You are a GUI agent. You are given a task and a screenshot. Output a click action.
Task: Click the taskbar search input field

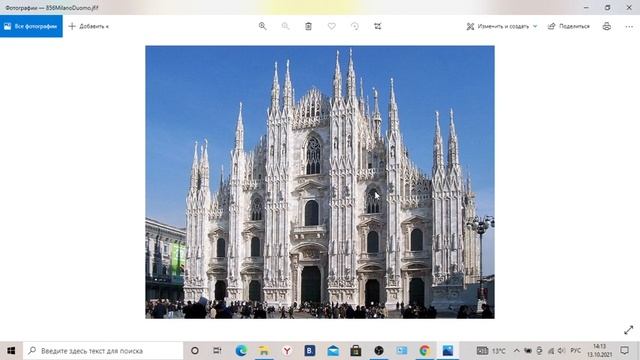(x=103, y=351)
